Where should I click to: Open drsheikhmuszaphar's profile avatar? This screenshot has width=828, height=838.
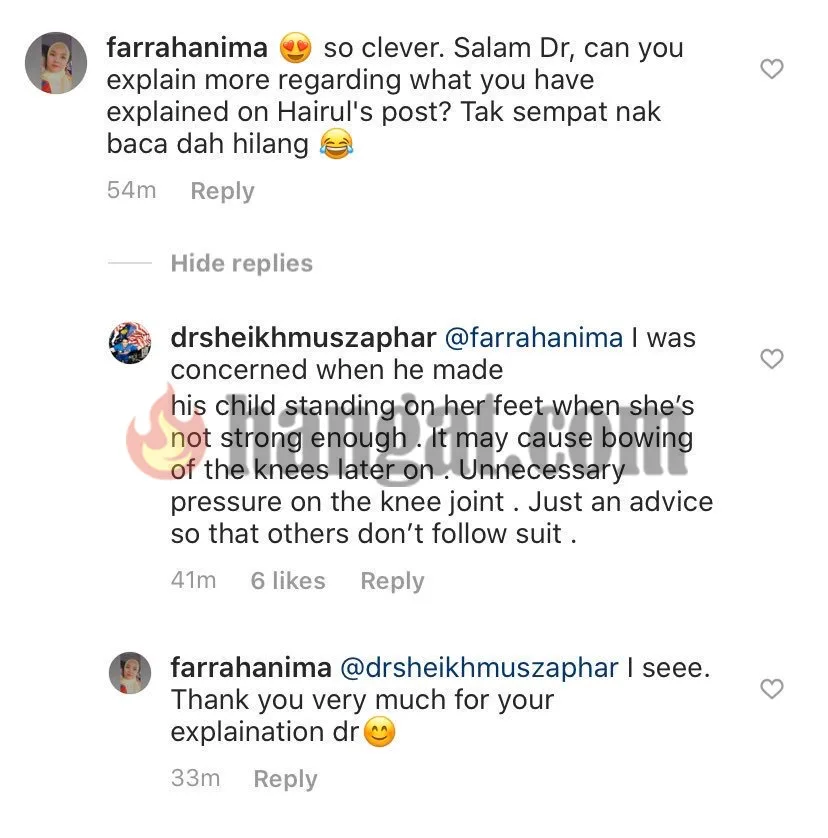[x=130, y=343]
